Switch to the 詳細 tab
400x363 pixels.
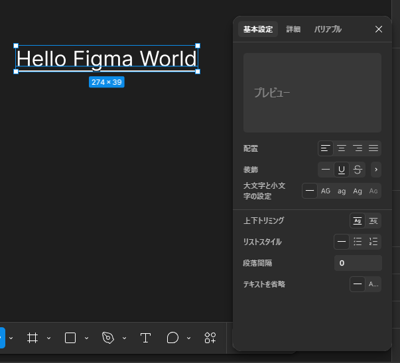(293, 29)
